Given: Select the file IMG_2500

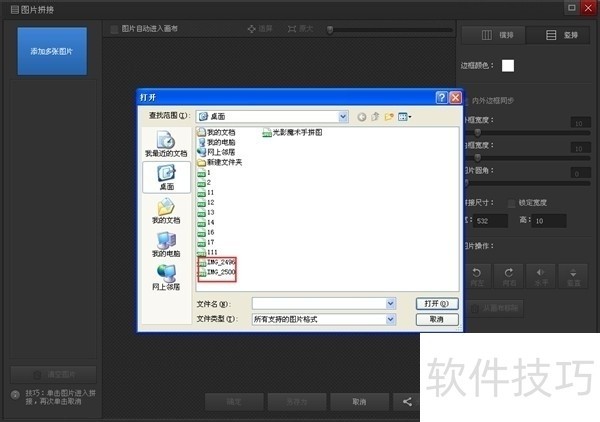Looking at the screenshot, I should click(217, 272).
